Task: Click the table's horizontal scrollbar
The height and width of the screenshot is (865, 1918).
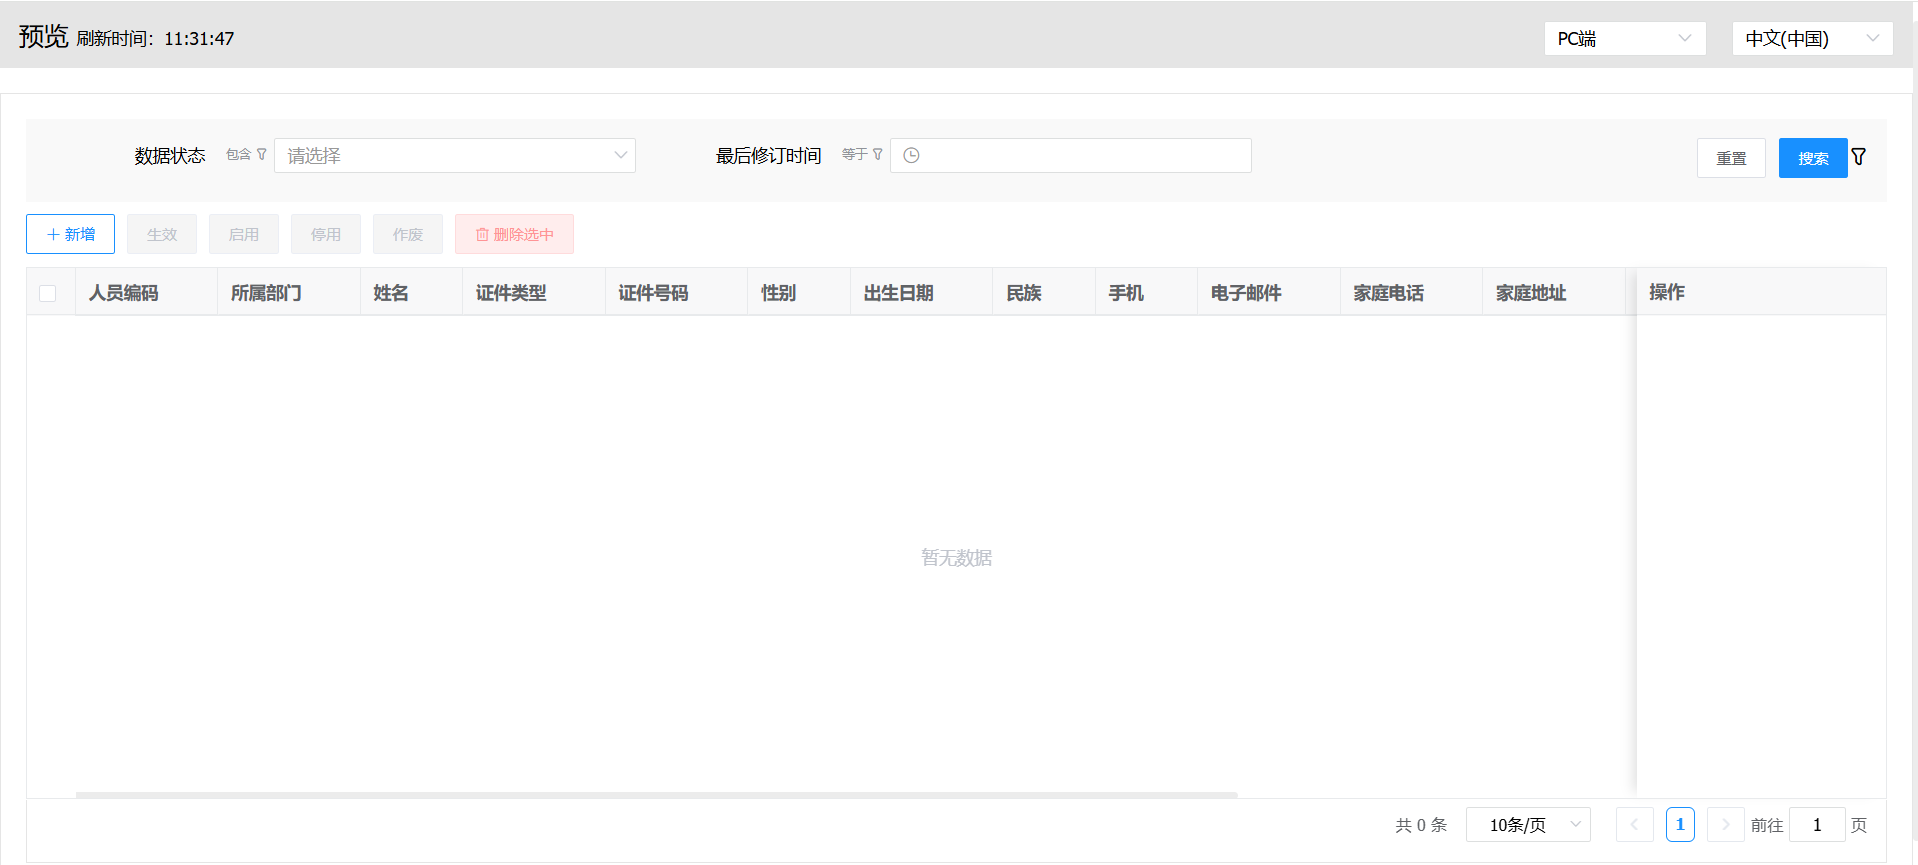Action: click(657, 795)
